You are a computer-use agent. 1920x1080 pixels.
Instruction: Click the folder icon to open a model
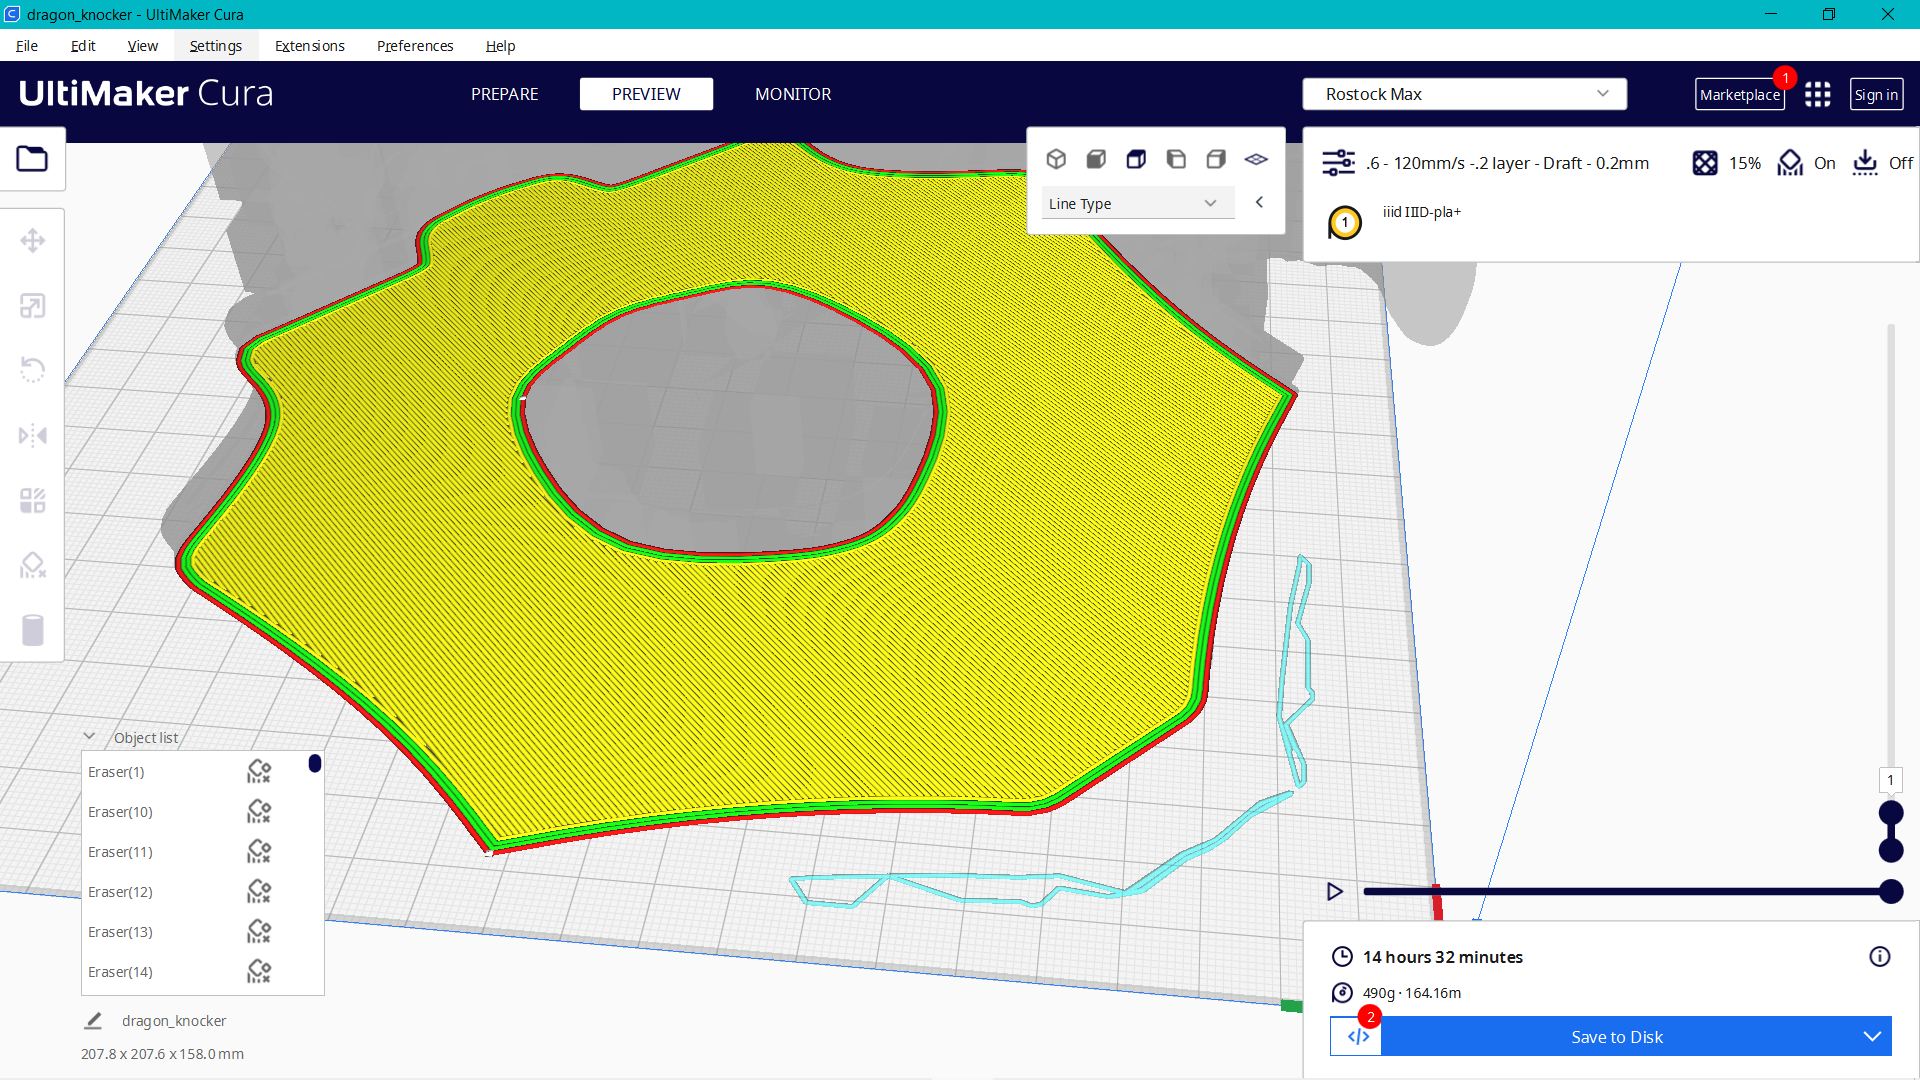tap(32, 158)
